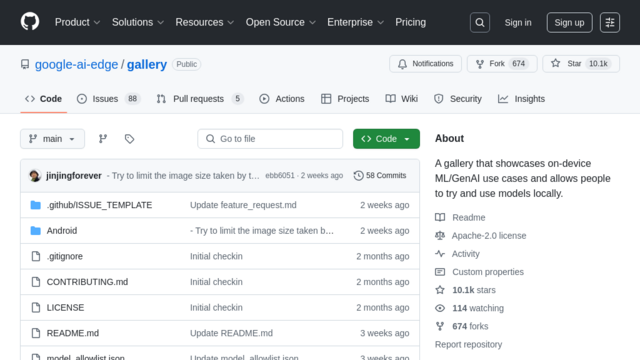Open the jinjingforever profile link
640x360 pixels.
point(74,176)
